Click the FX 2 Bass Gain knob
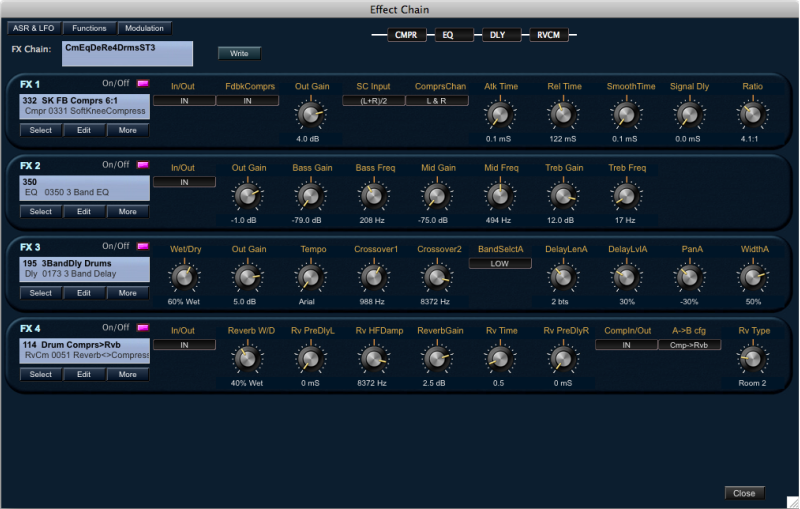The height and width of the screenshot is (509, 800). point(312,197)
